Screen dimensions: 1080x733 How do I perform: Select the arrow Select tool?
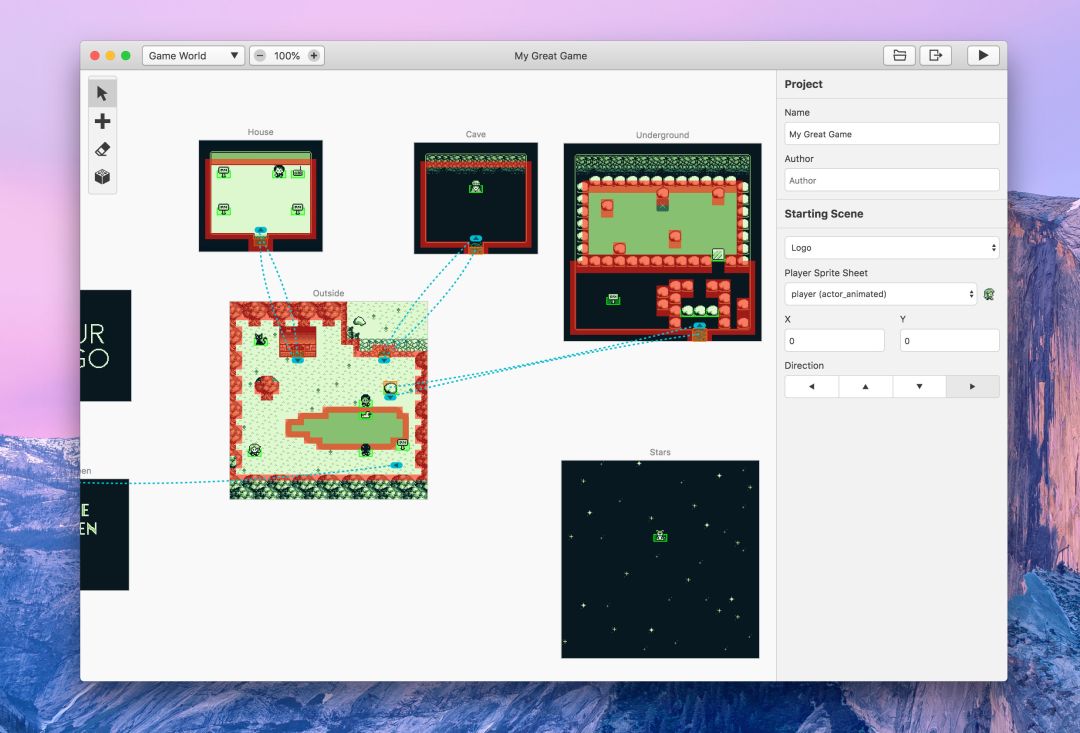pyautogui.click(x=102, y=94)
